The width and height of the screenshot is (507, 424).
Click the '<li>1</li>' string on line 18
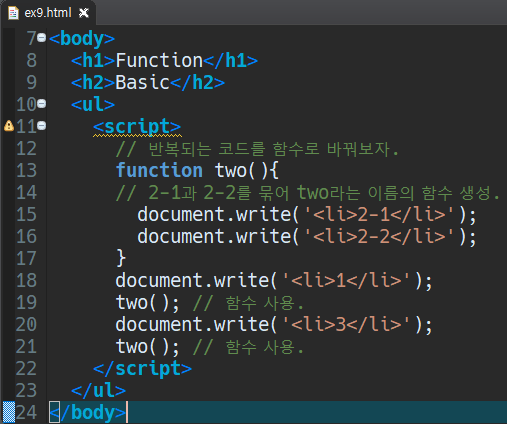coord(346,280)
